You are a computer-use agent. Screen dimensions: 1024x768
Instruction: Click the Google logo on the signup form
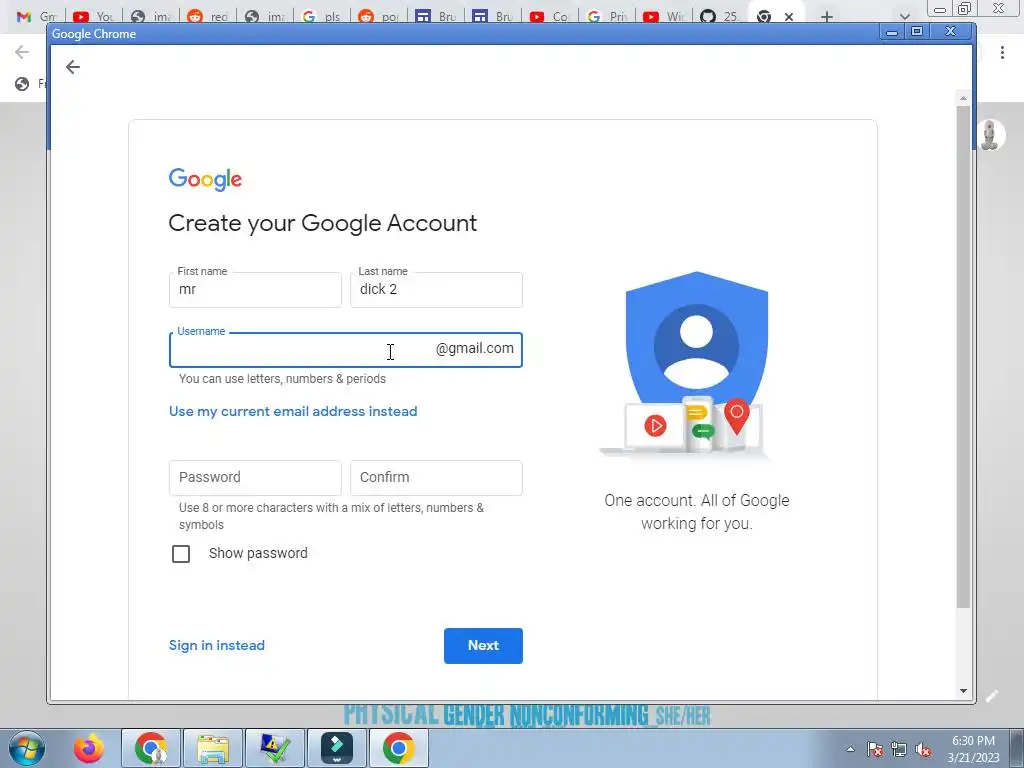(205, 179)
